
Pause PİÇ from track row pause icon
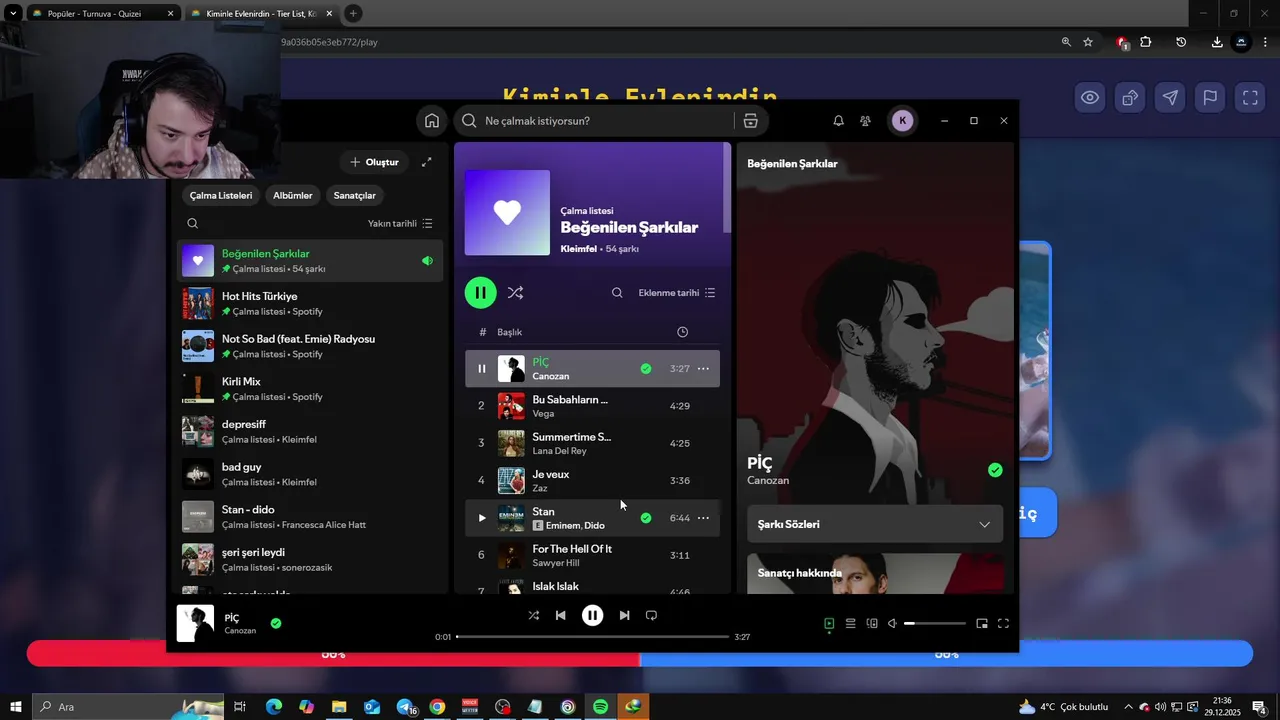point(481,369)
